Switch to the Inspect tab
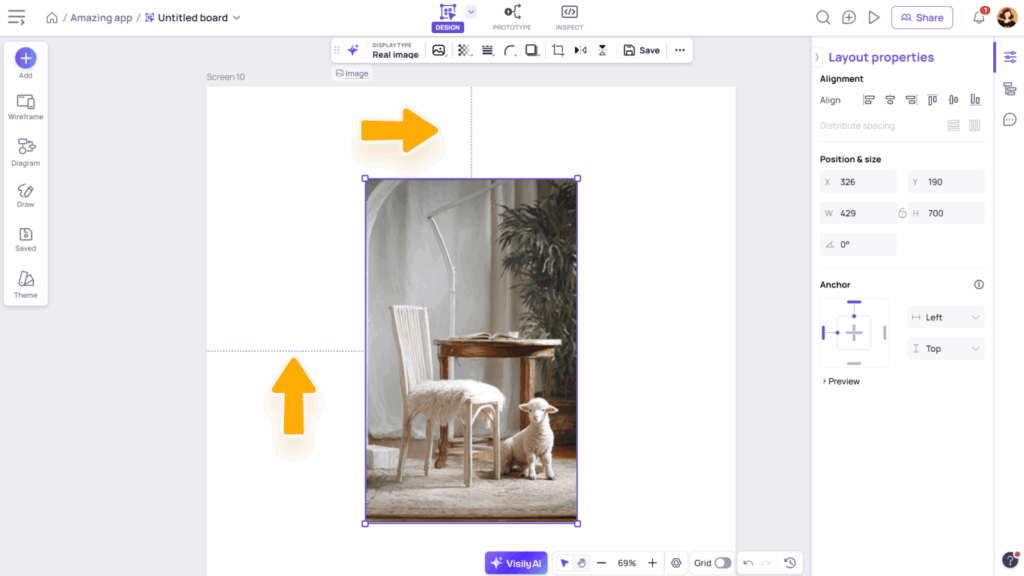Image resolution: width=1024 pixels, height=576 pixels. click(569, 17)
